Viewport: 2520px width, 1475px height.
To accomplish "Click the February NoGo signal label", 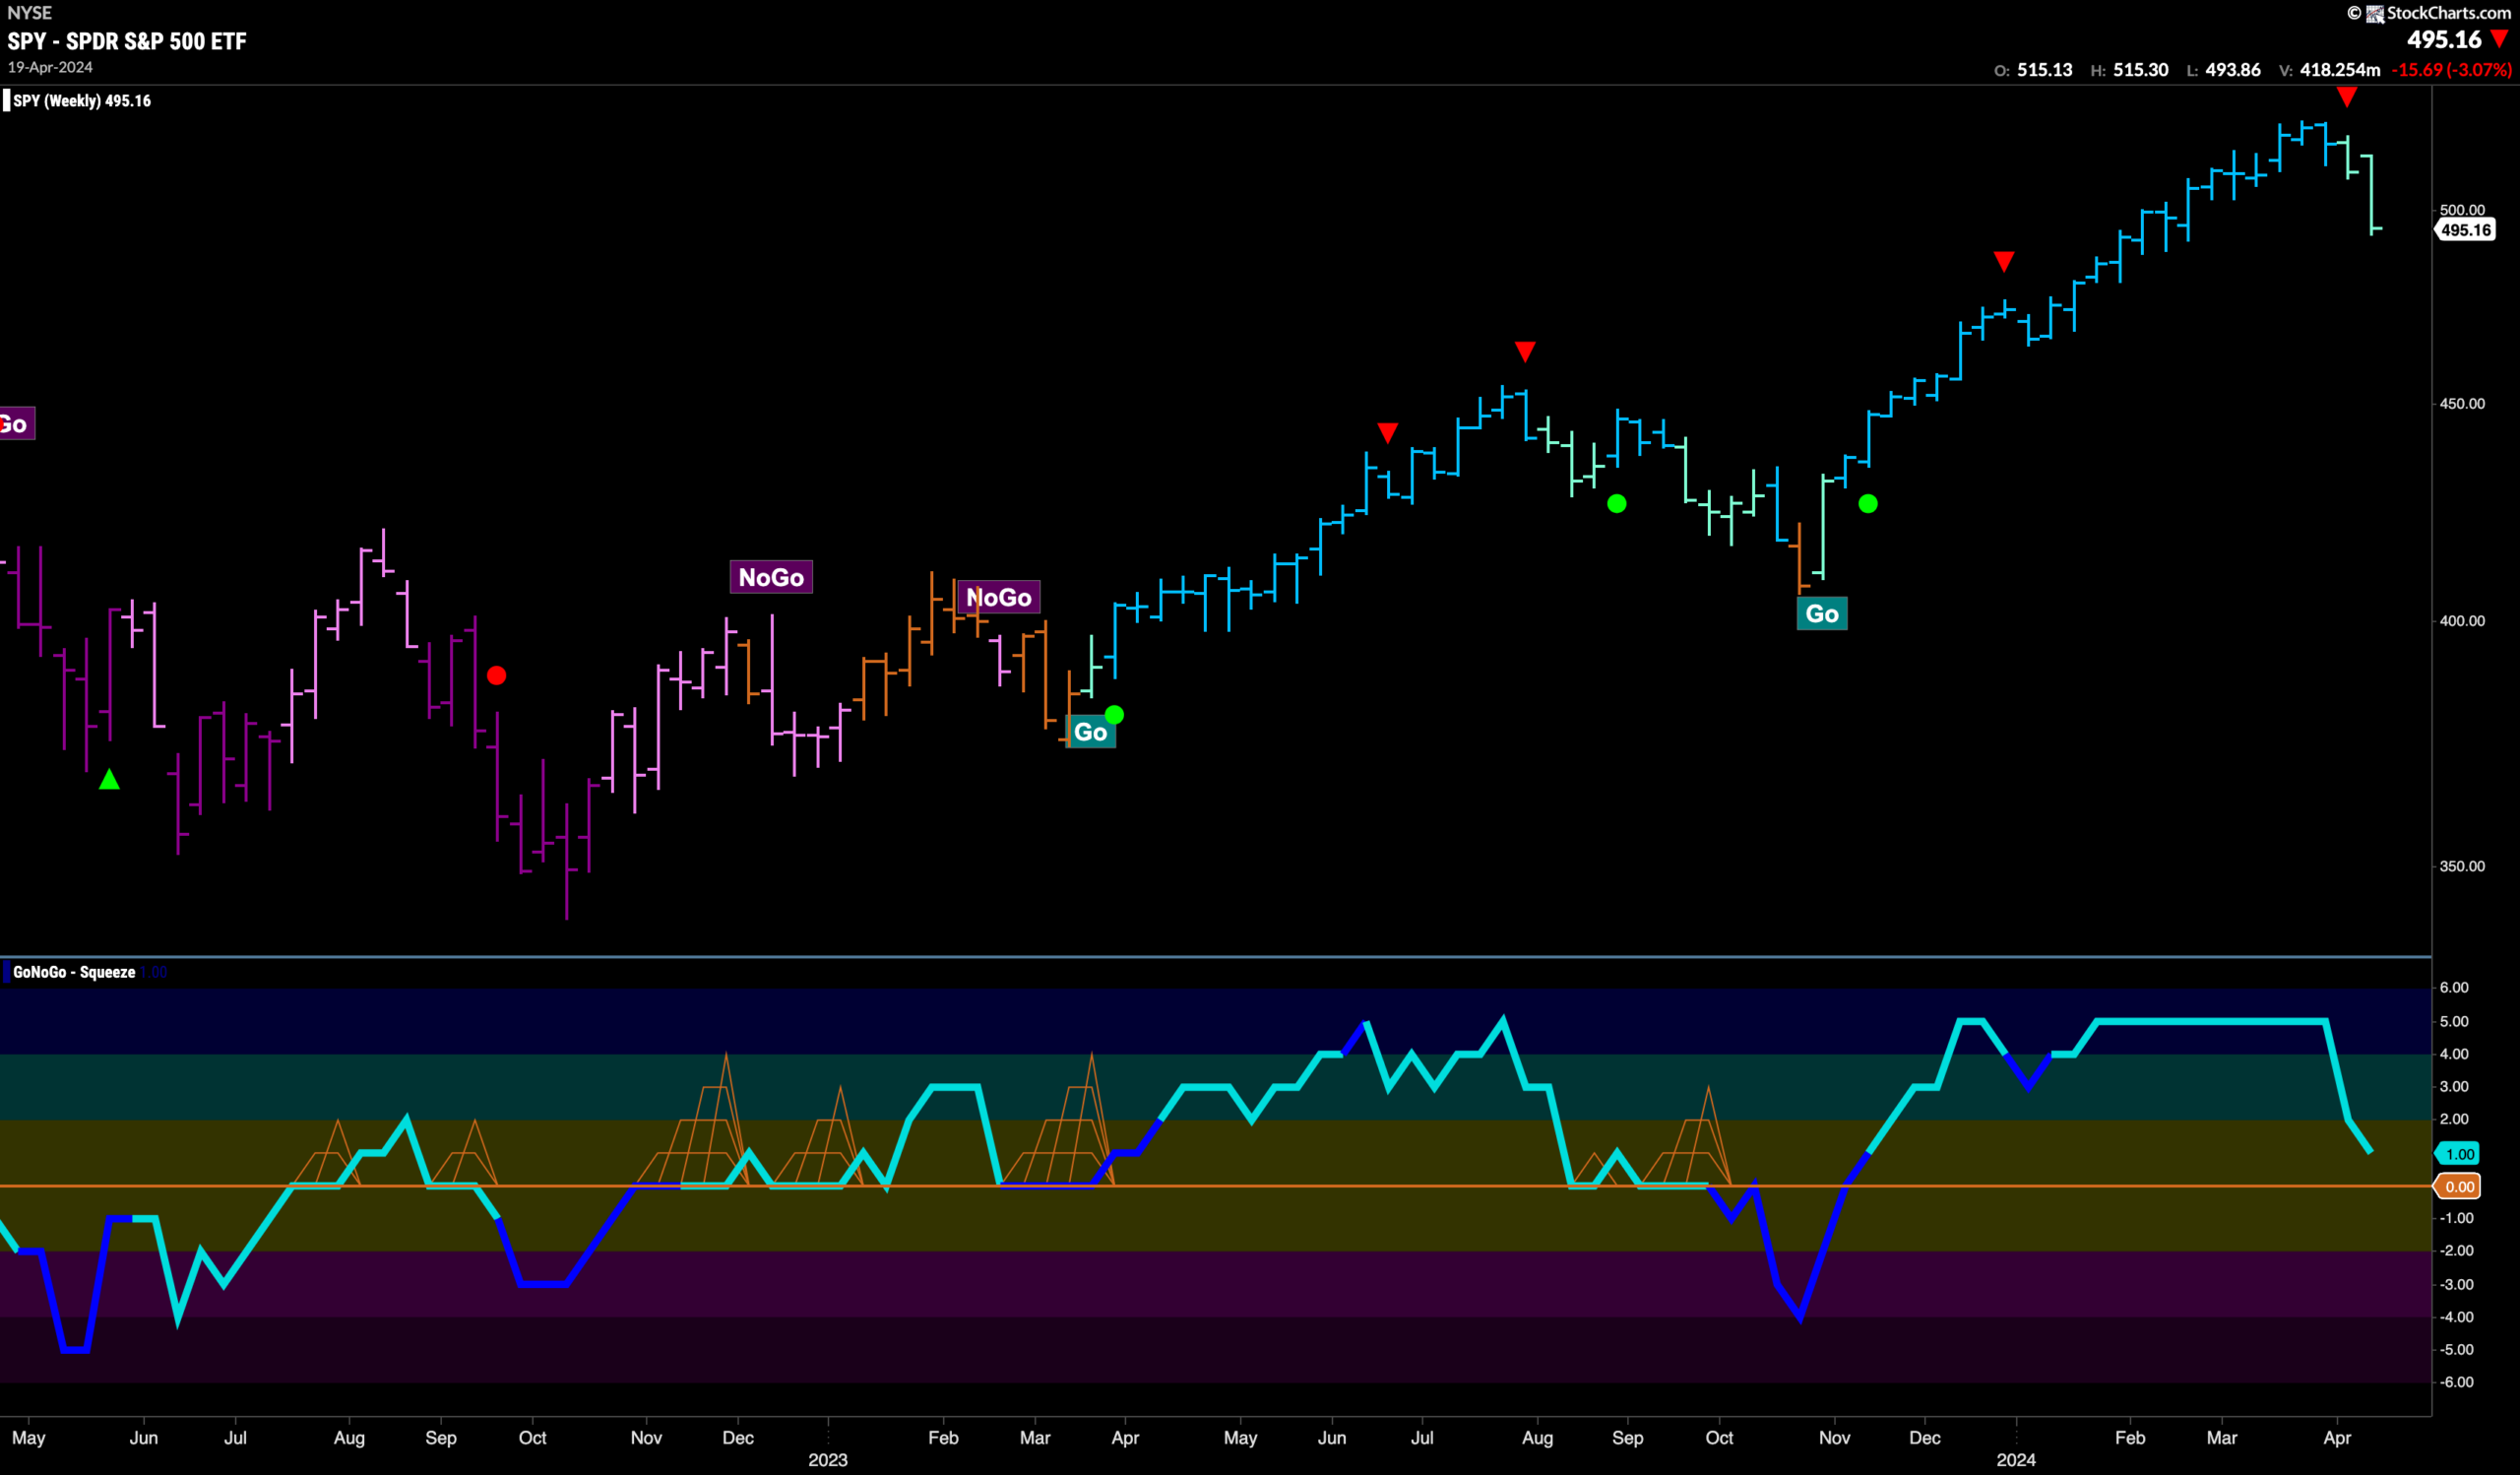I will [x=998, y=597].
